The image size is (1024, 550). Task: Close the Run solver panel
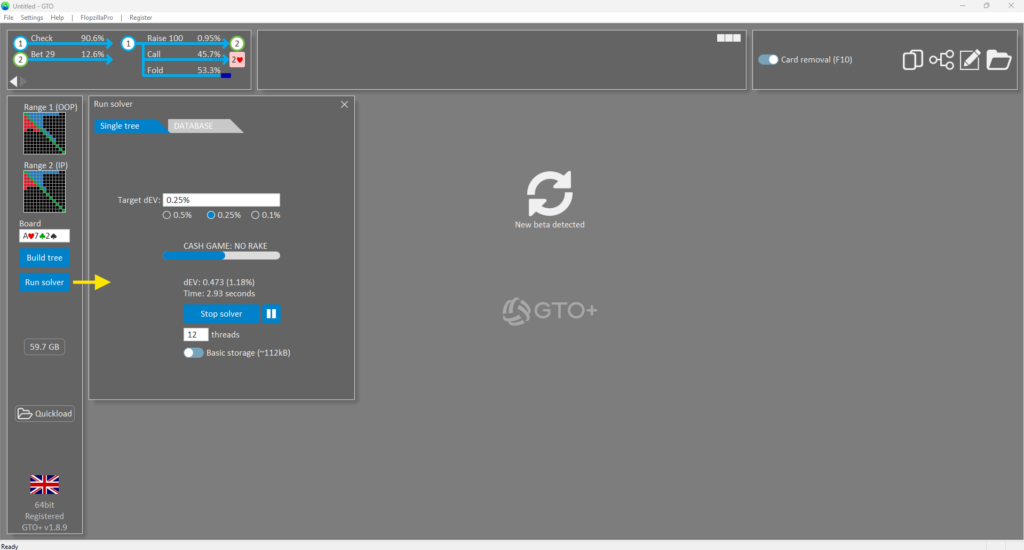coord(344,105)
